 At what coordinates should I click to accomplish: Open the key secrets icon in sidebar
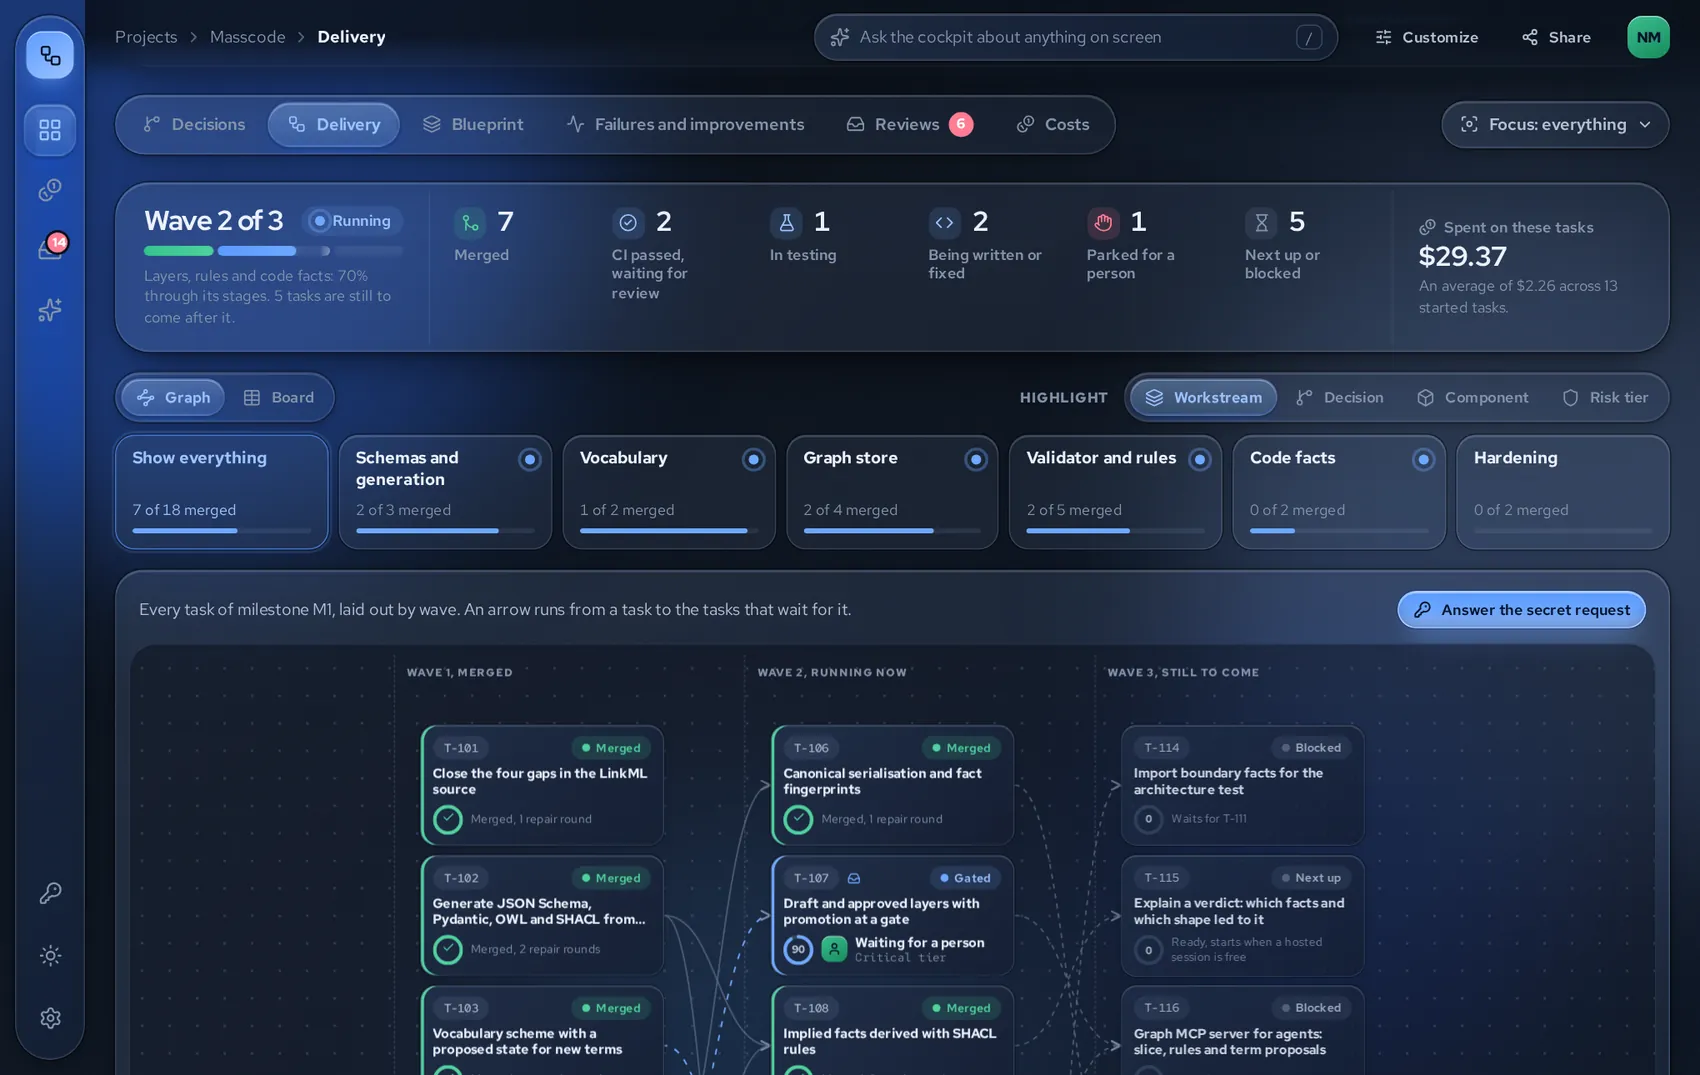pos(50,893)
